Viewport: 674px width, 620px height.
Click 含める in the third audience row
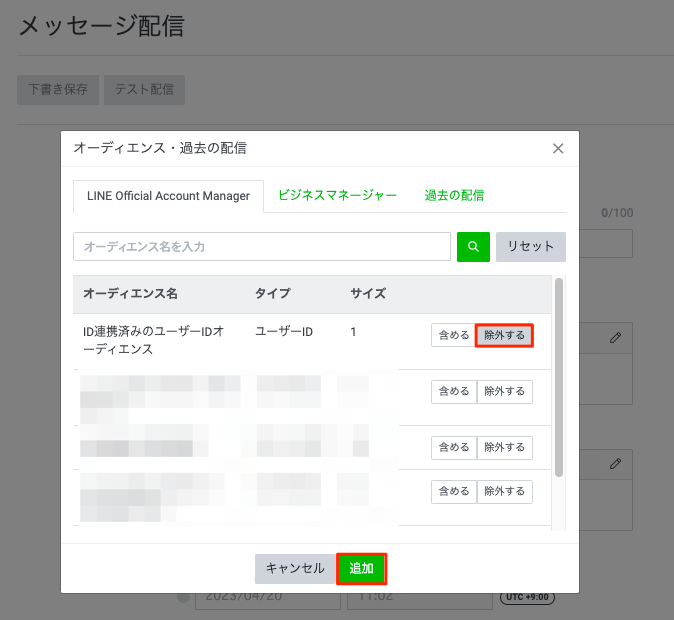click(x=453, y=448)
